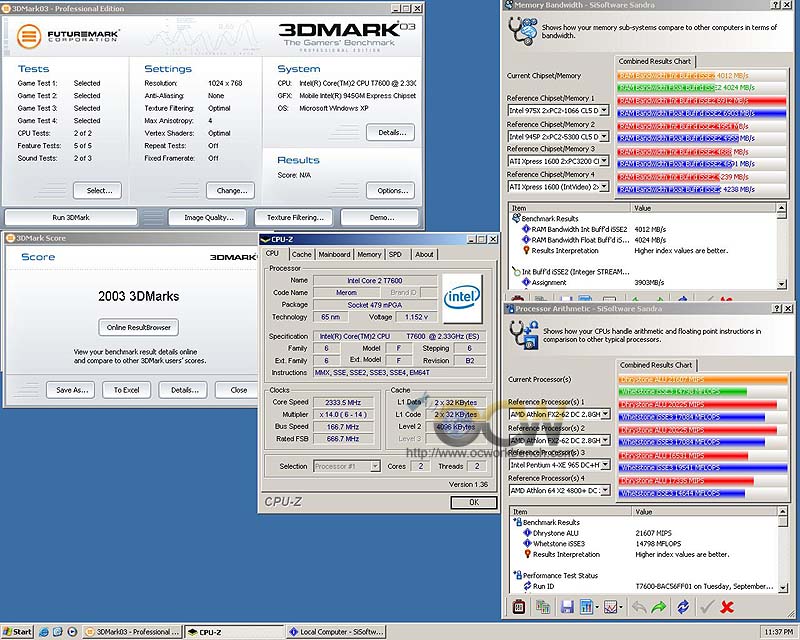Viewport: 800px width, 640px height.
Task: Open Reference Chipset/Memory 3 dropdown
Action: tap(604, 161)
